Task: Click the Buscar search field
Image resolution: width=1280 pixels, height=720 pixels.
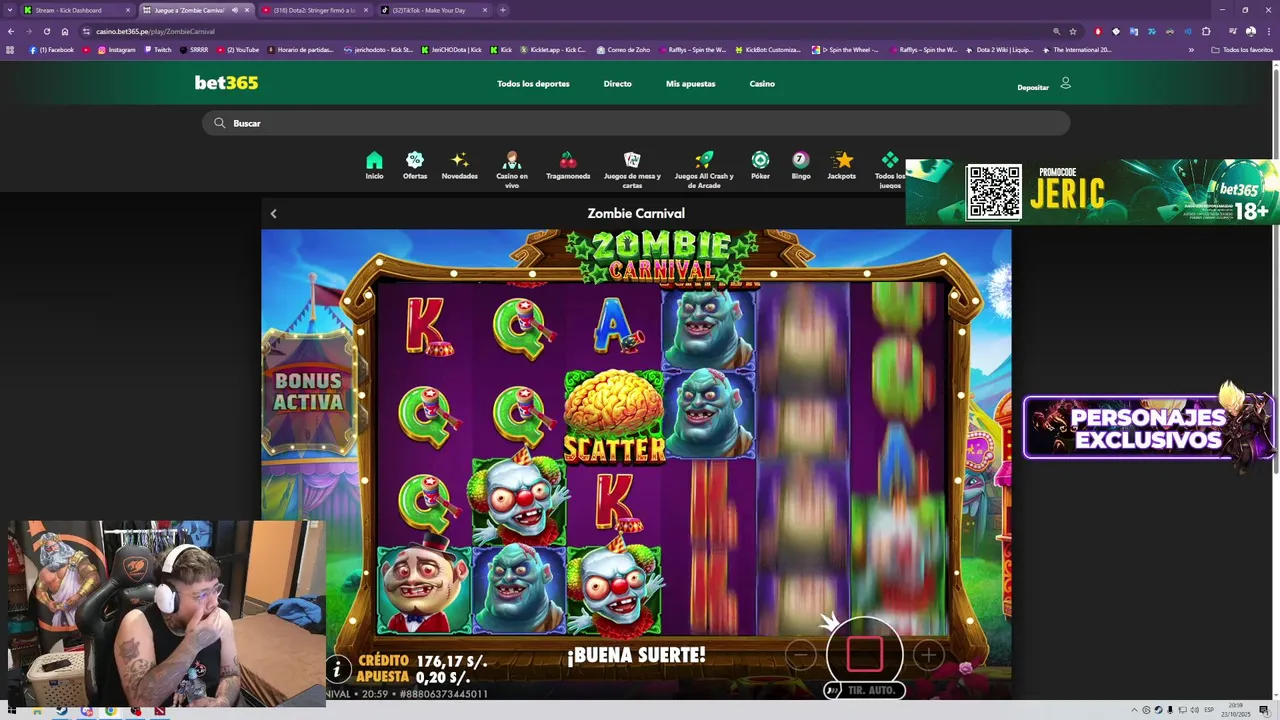Action: (636, 123)
